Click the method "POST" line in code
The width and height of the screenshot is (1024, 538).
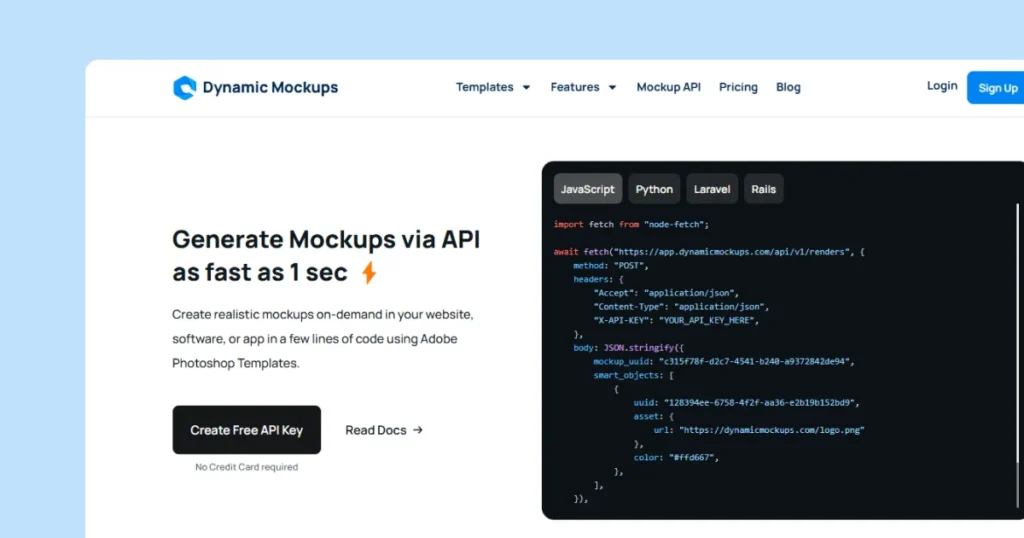pyautogui.click(x=611, y=265)
